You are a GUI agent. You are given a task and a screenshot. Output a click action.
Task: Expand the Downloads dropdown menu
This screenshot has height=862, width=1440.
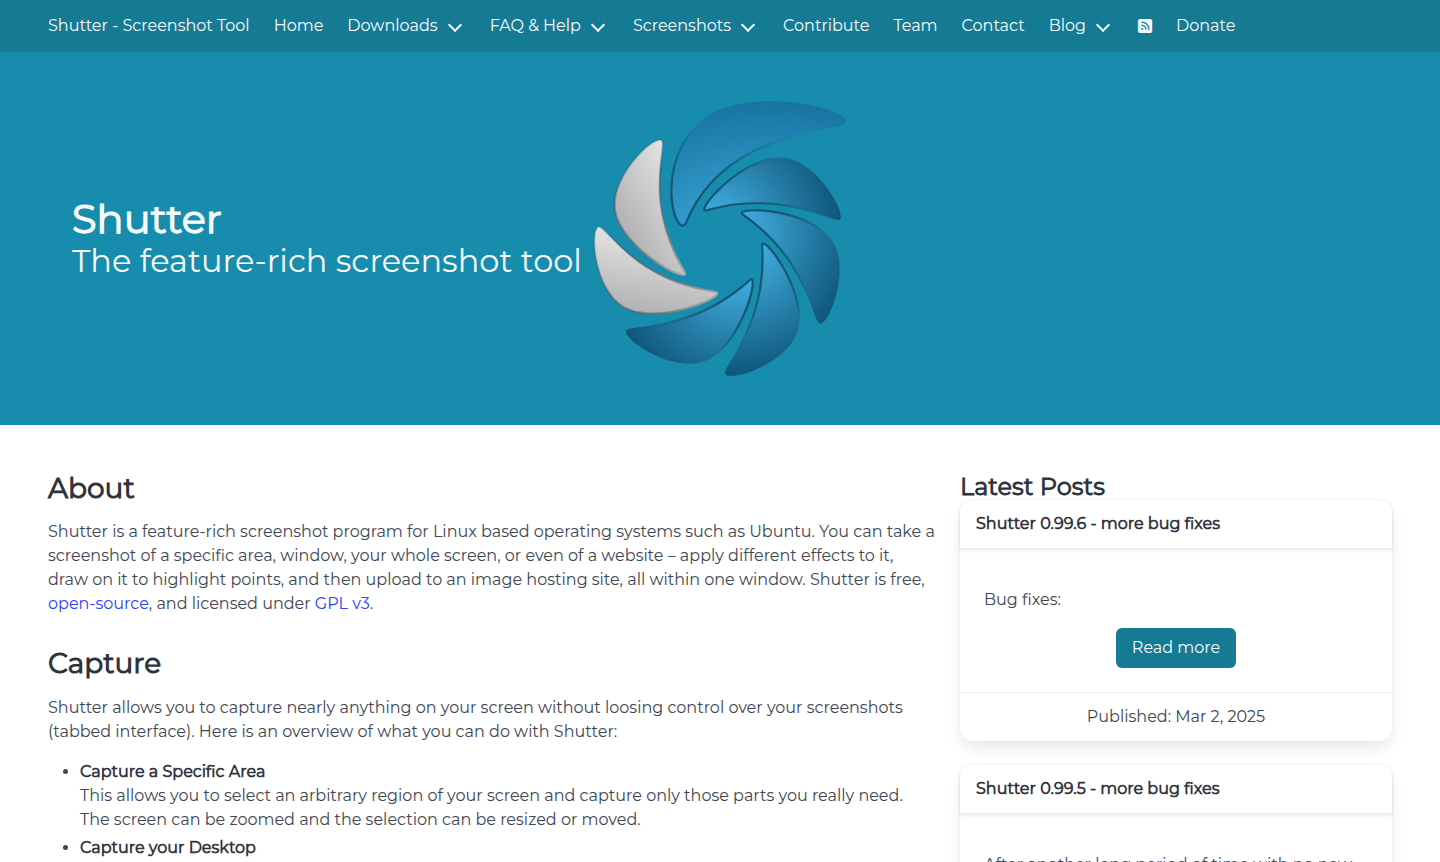[x=404, y=26]
